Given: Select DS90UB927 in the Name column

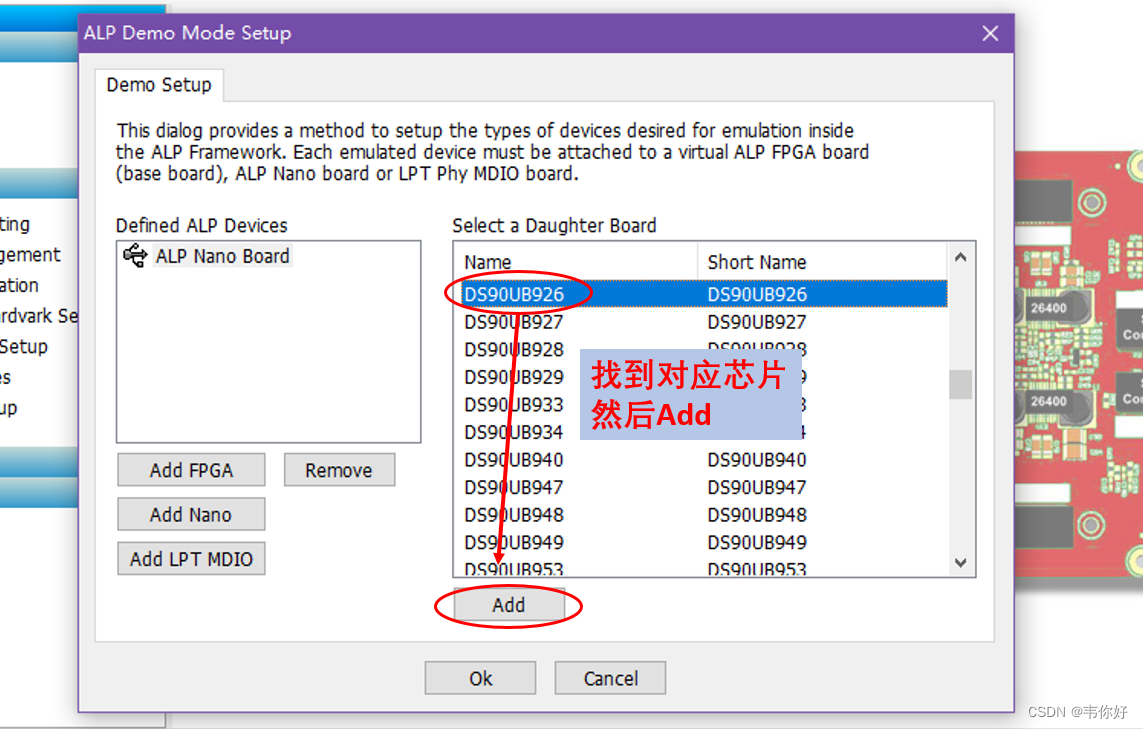Looking at the screenshot, I should [x=515, y=322].
